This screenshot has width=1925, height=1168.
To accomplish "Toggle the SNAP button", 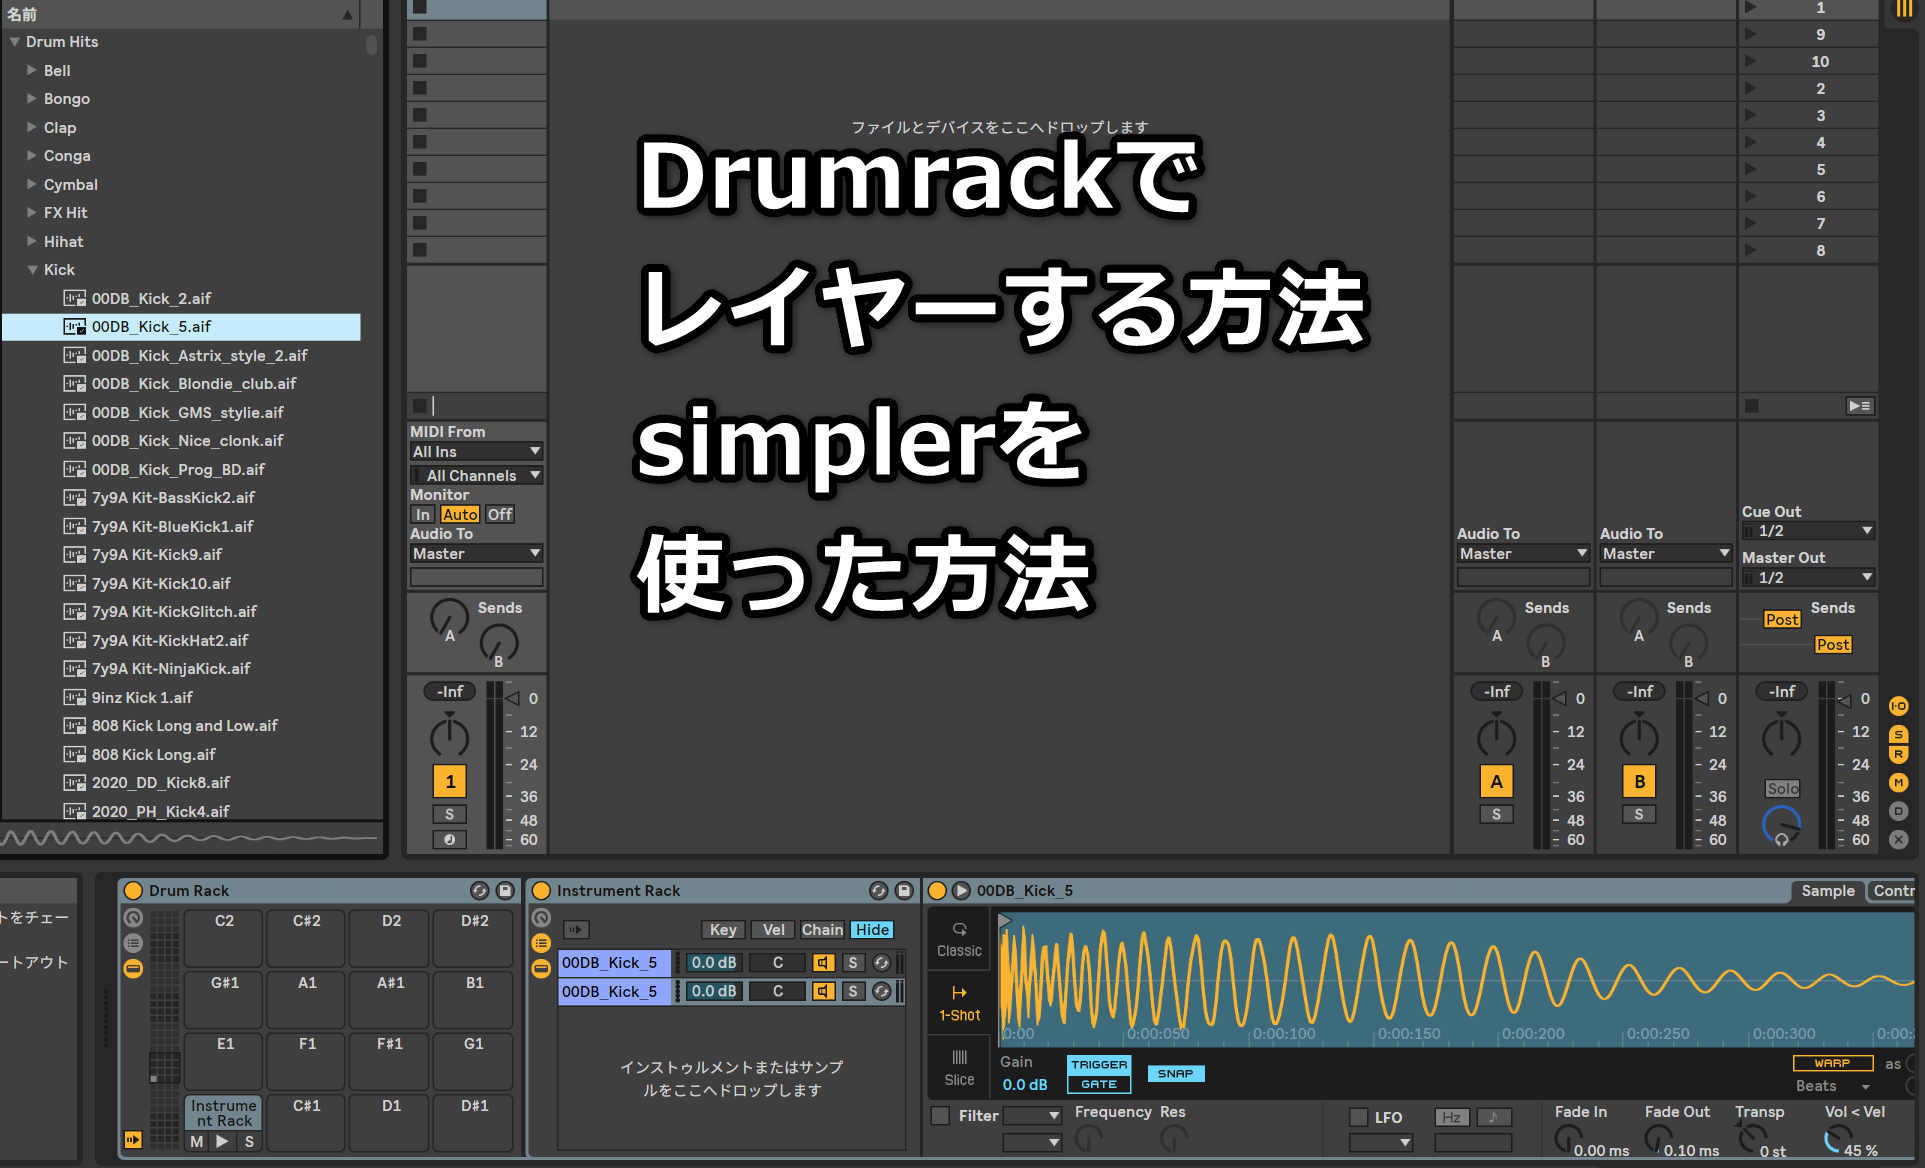I will [1175, 1073].
